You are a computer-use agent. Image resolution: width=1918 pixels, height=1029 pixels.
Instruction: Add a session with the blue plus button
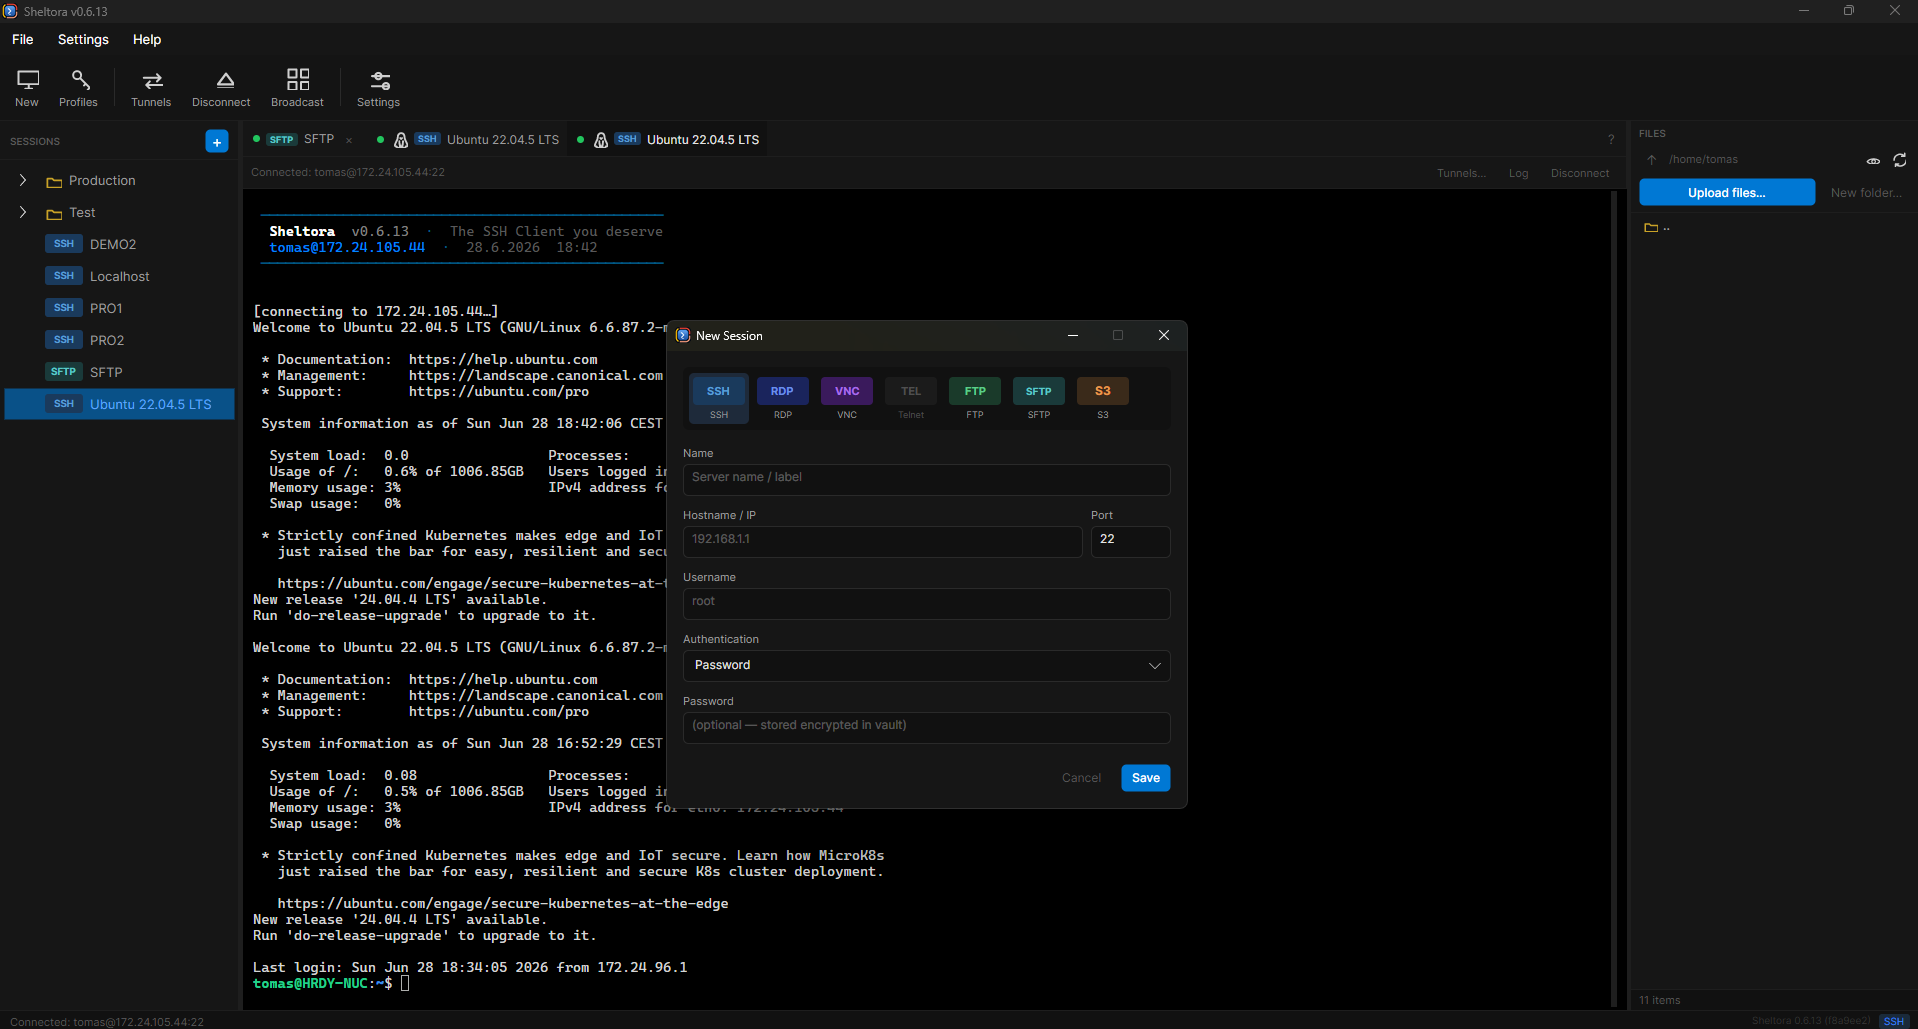[217, 141]
